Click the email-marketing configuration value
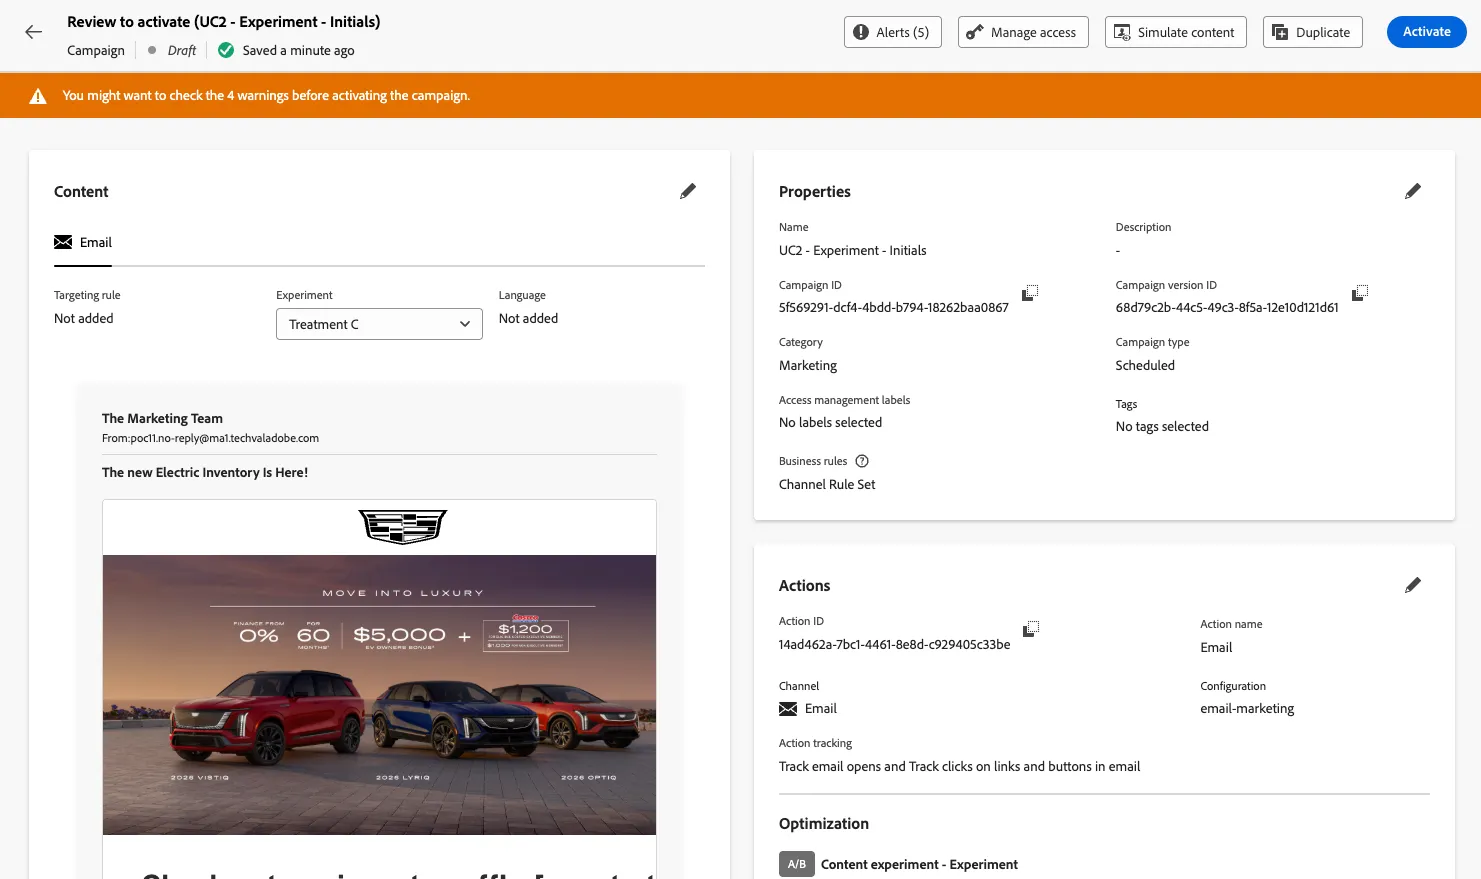1481x879 pixels. click(1247, 709)
